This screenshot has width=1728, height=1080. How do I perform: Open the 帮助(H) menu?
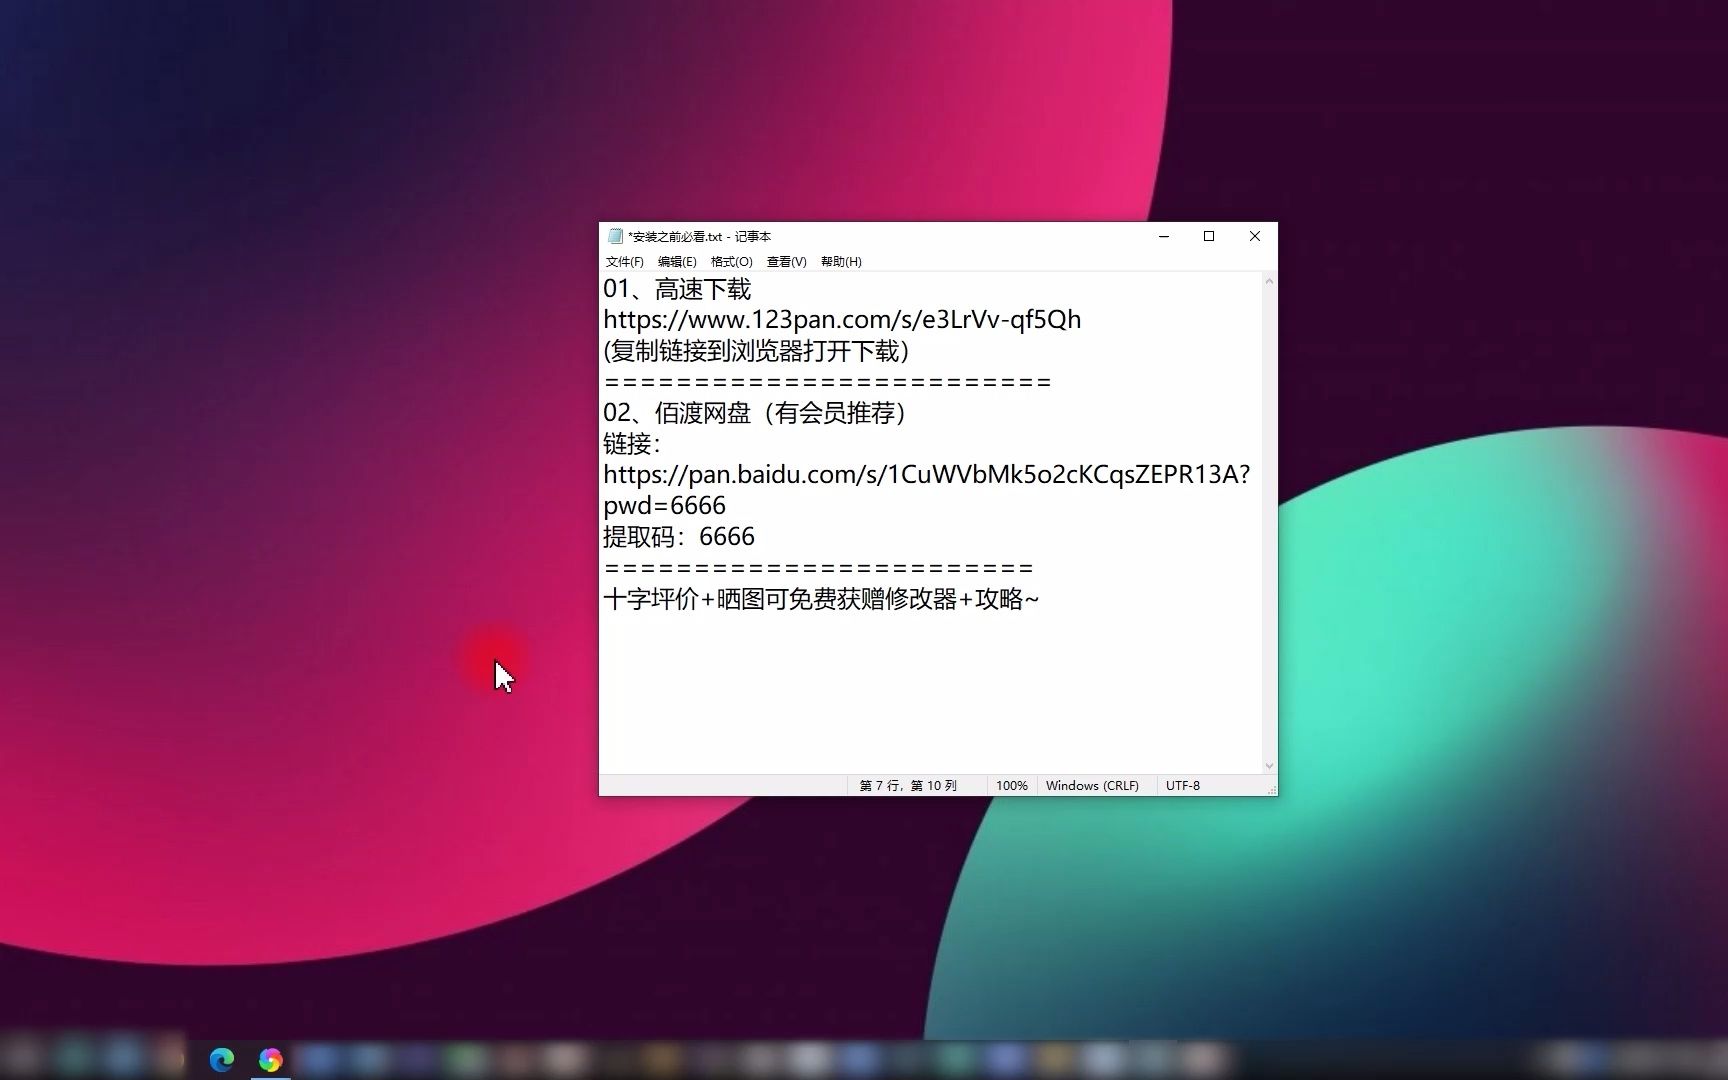click(841, 262)
